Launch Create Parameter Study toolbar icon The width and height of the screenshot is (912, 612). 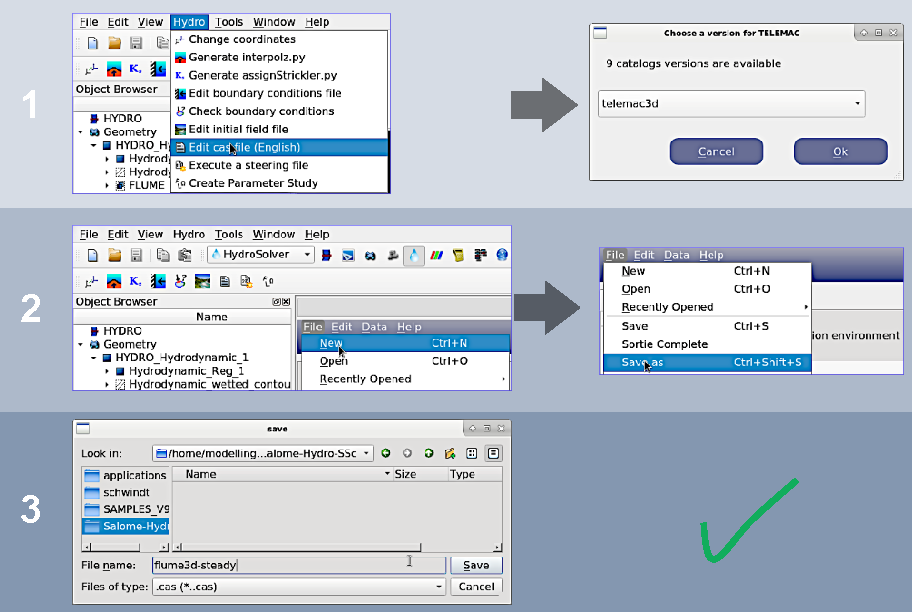266,280
